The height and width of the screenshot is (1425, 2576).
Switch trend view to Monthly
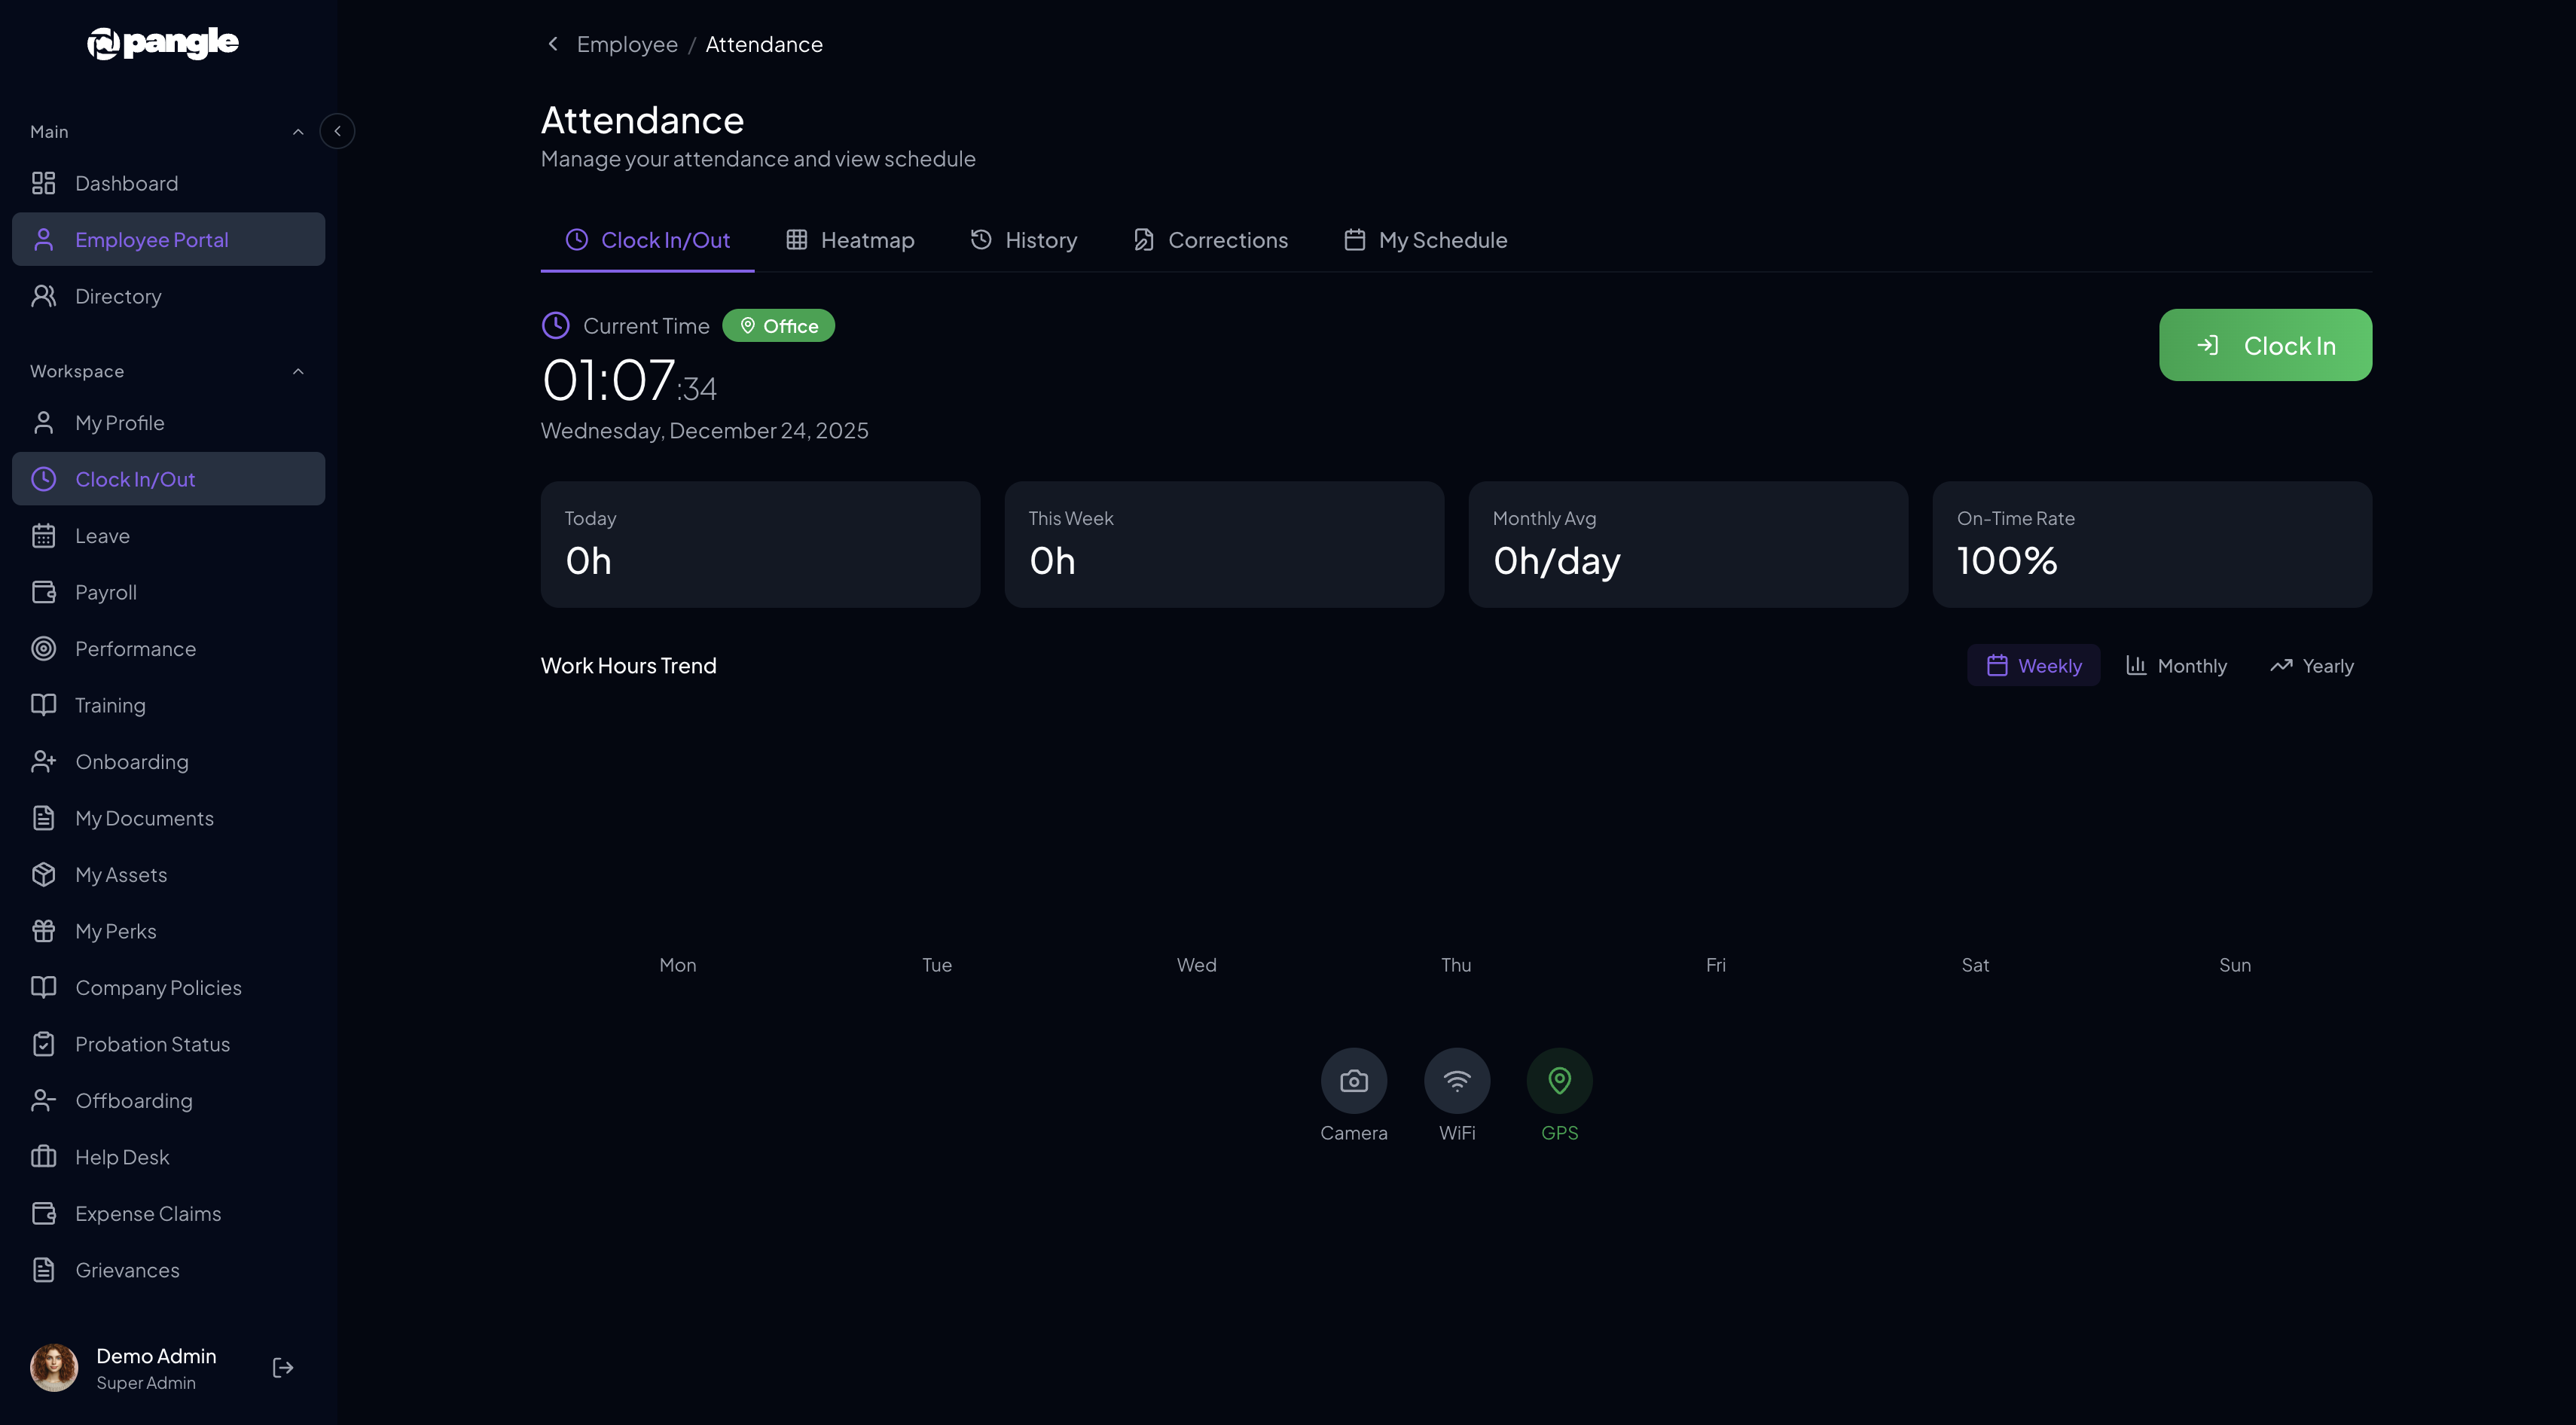click(2176, 666)
